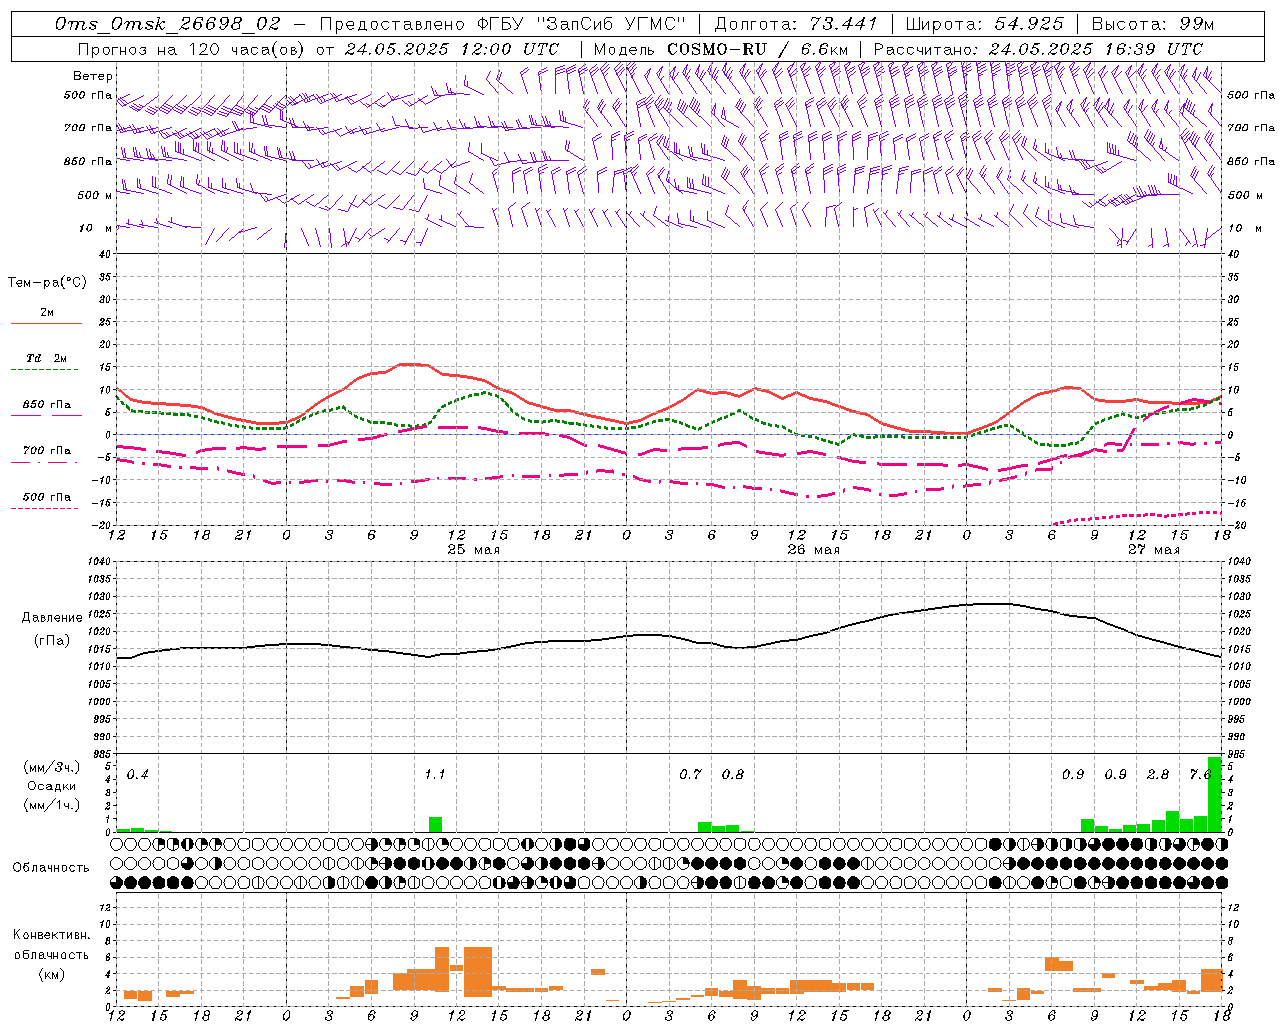Viewport: 1280px width, 1024px height.
Task: Click the model name COSMO-RU / 6.6км
Action: (x=757, y=48)
